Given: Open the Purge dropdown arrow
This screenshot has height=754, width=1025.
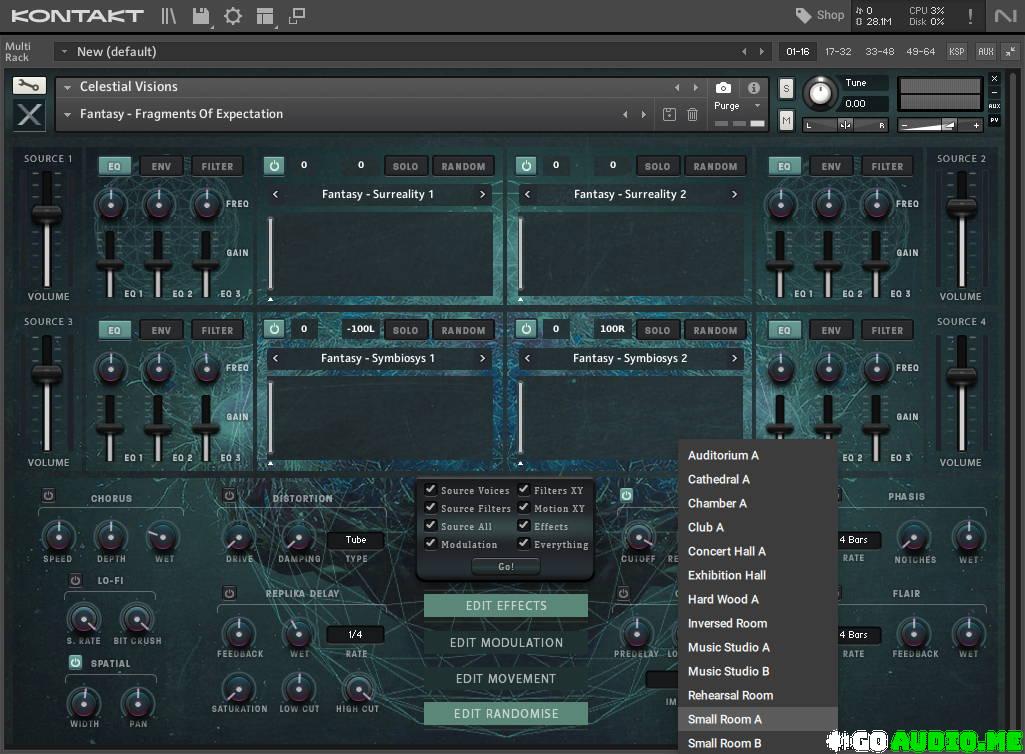Looking at the screenshot, I should 758,106.
